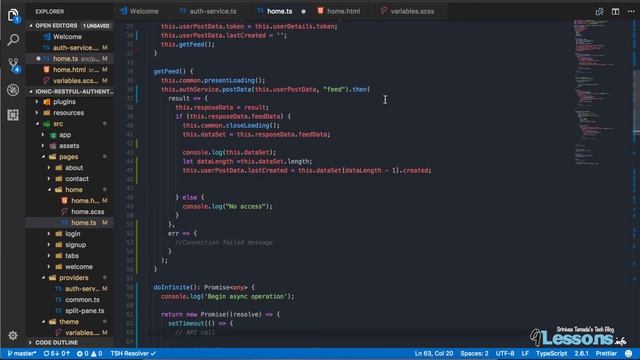The height and width of the screenshot is (360, 640).
Task: Select the home.ts editor tab
Action: pos(279,11)
